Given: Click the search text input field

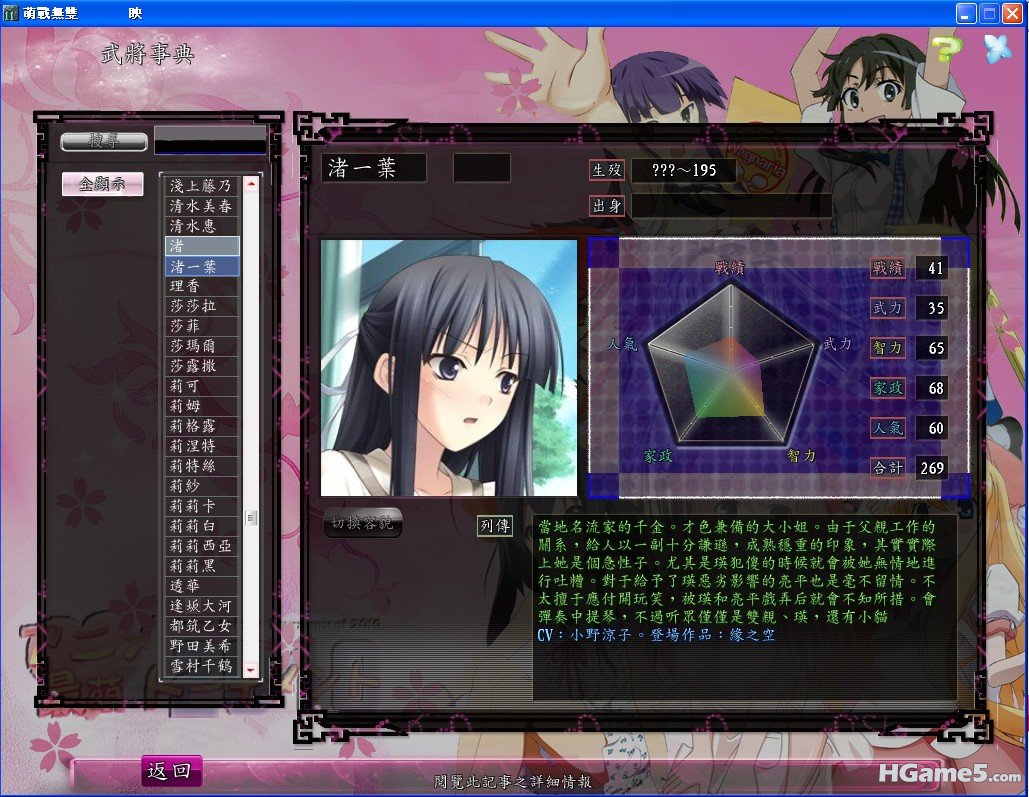Looking at the screenshot, I should (210, 140).
